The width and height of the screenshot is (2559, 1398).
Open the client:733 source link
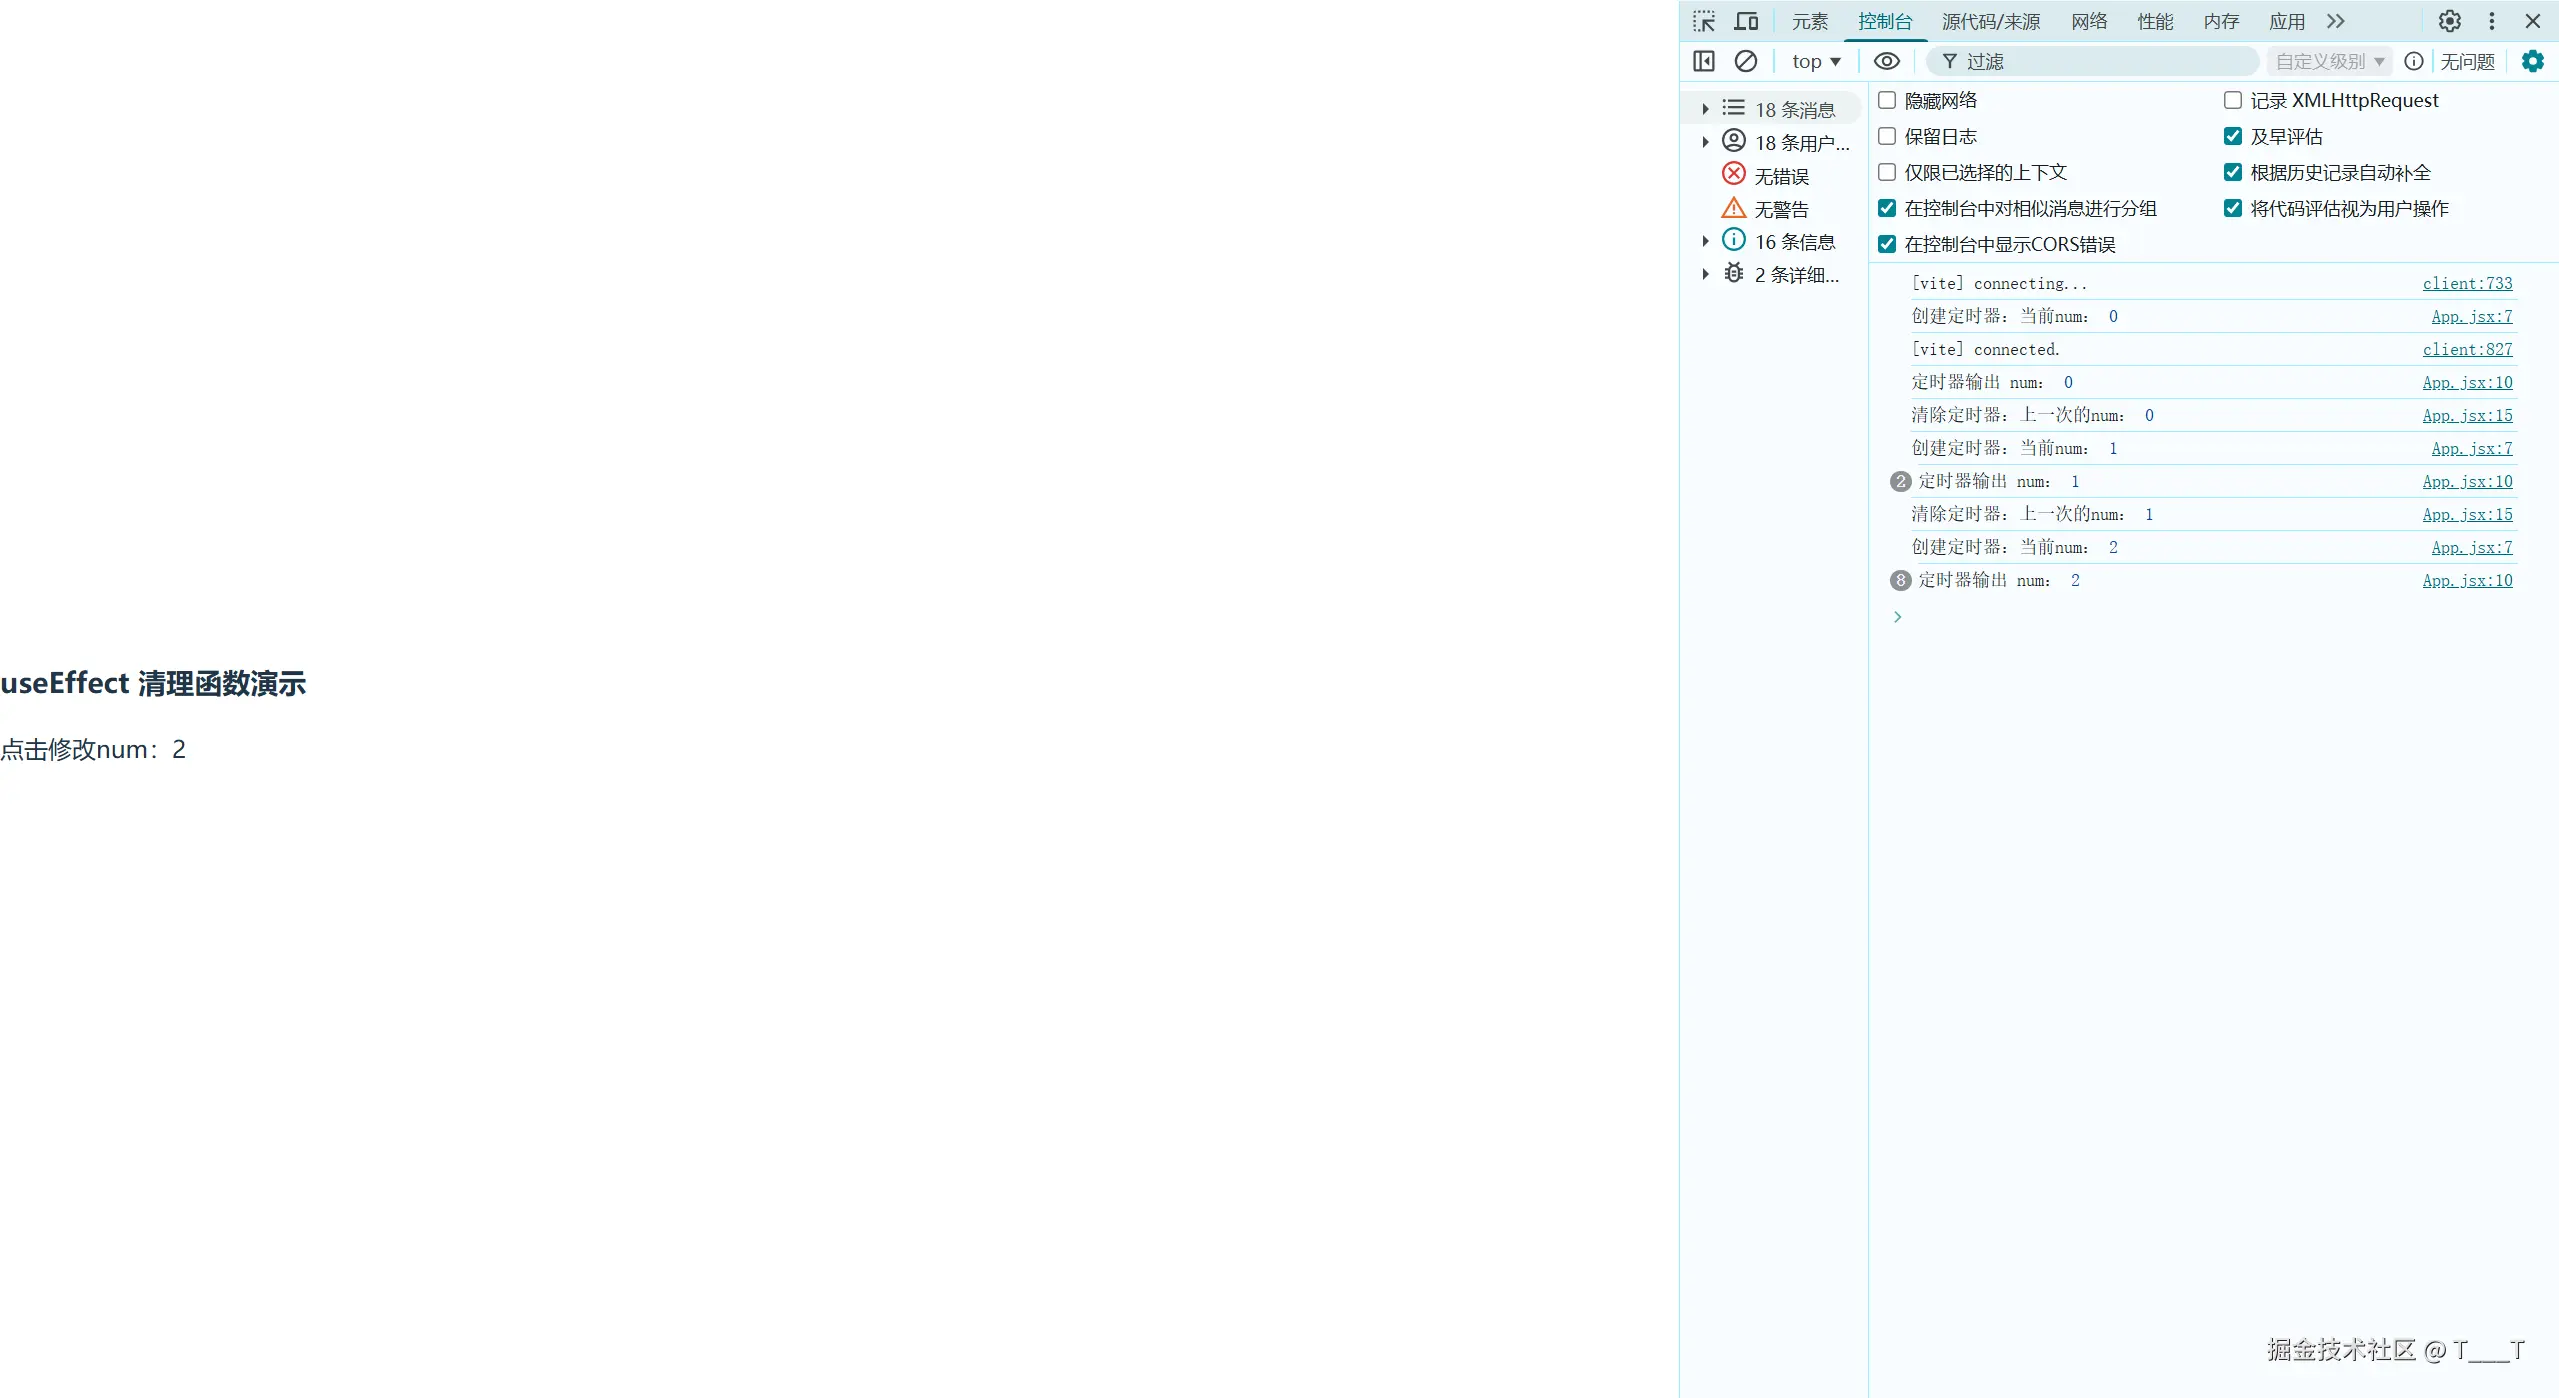pos(2466,283)
